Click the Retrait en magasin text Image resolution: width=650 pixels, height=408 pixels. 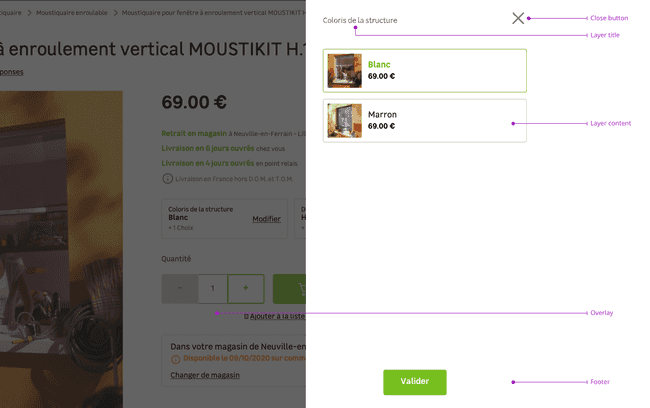tap(194, 132)
